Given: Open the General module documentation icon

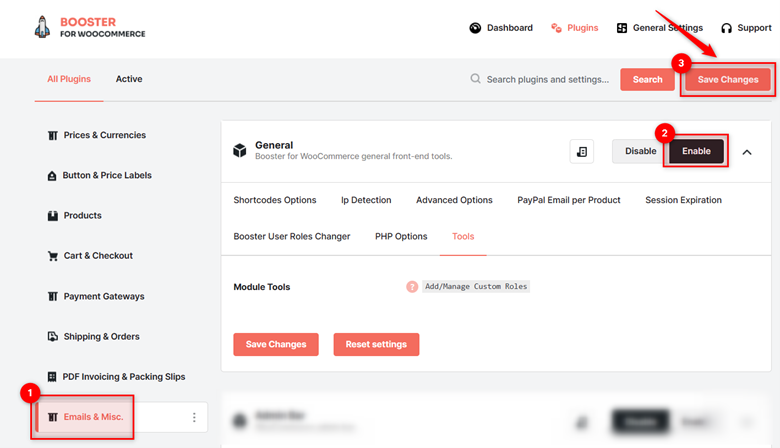Looking at the screenshot, I should [x=582, y=152].
